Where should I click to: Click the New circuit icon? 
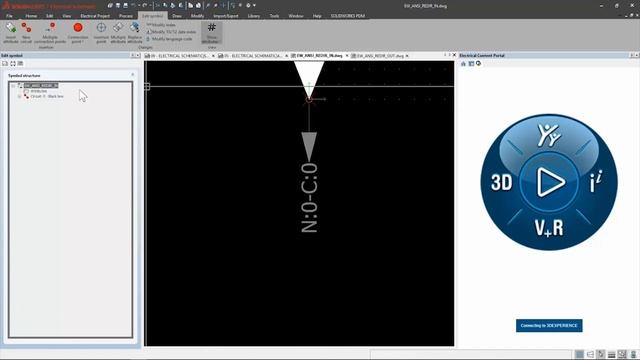click(x=26, y=28)
